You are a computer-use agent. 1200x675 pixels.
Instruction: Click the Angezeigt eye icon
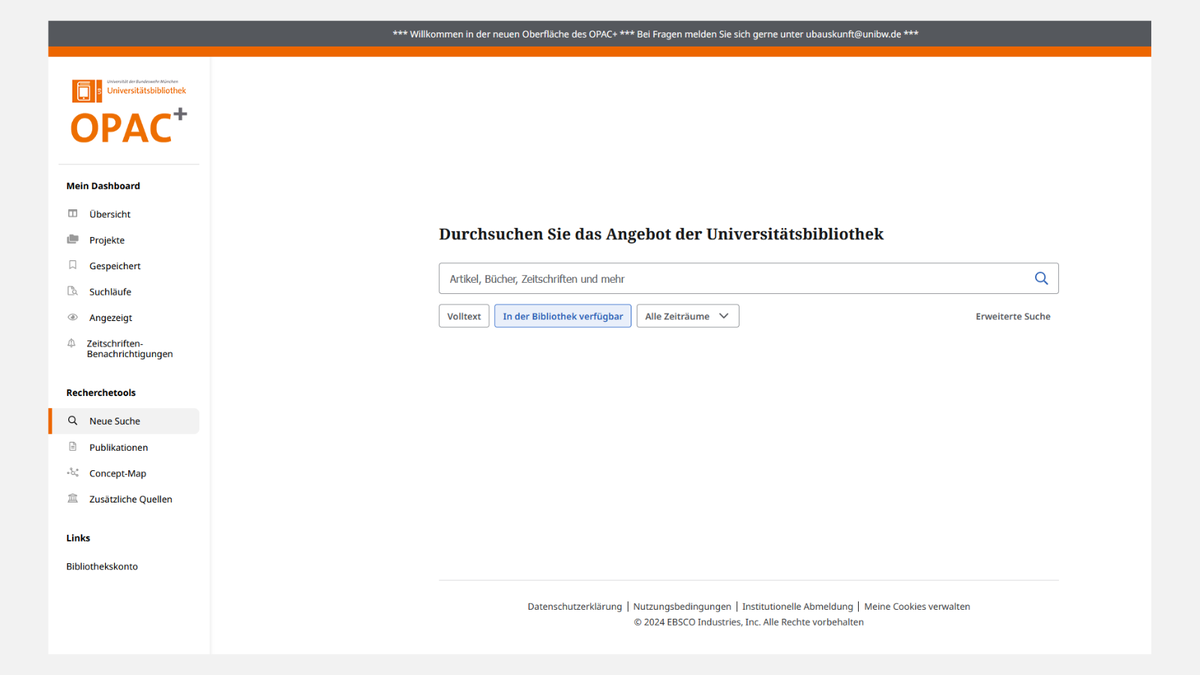pyautogui.click(x=72, y=318)
